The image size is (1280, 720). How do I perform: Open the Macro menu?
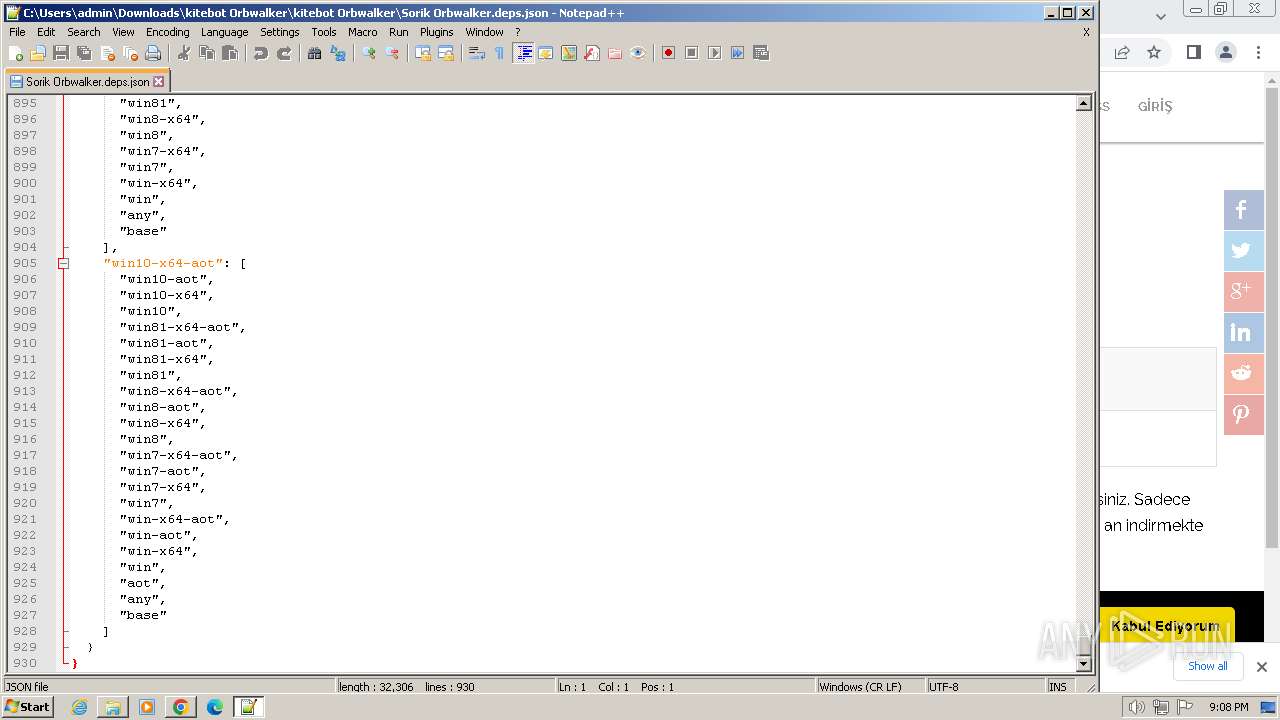(362, 32)
